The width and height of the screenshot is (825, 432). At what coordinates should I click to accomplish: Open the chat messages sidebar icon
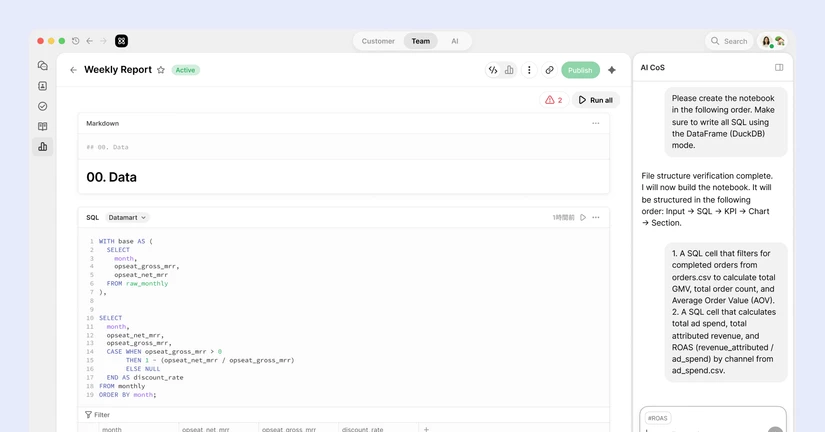click(x=43, y=66)
